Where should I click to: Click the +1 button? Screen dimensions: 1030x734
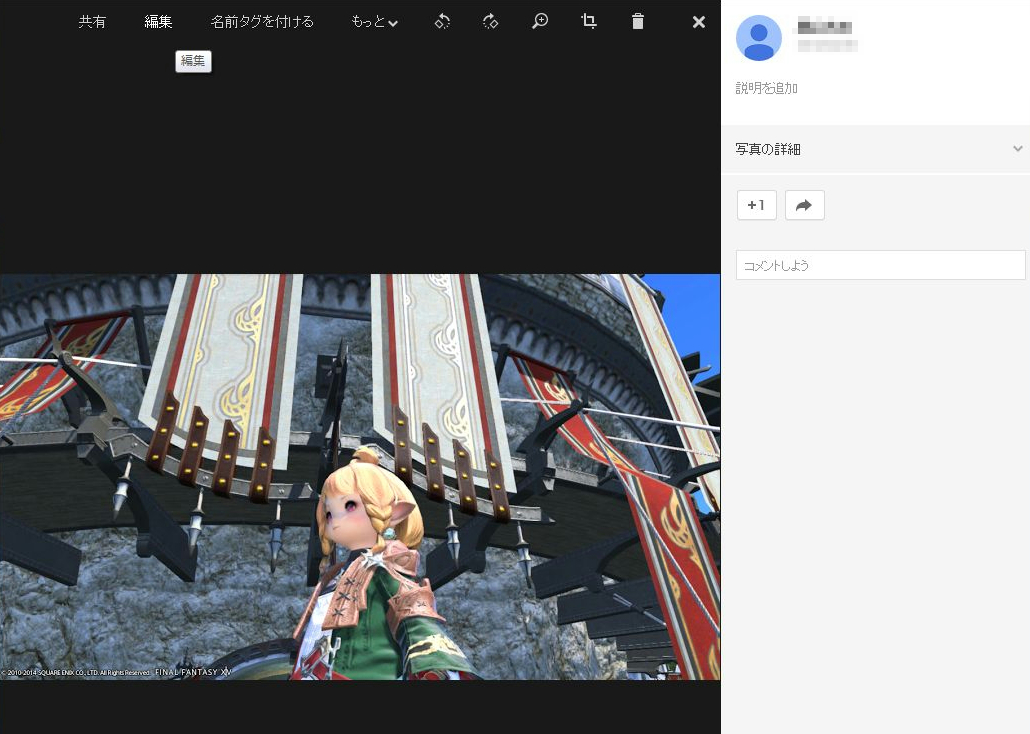coord(757,205)
